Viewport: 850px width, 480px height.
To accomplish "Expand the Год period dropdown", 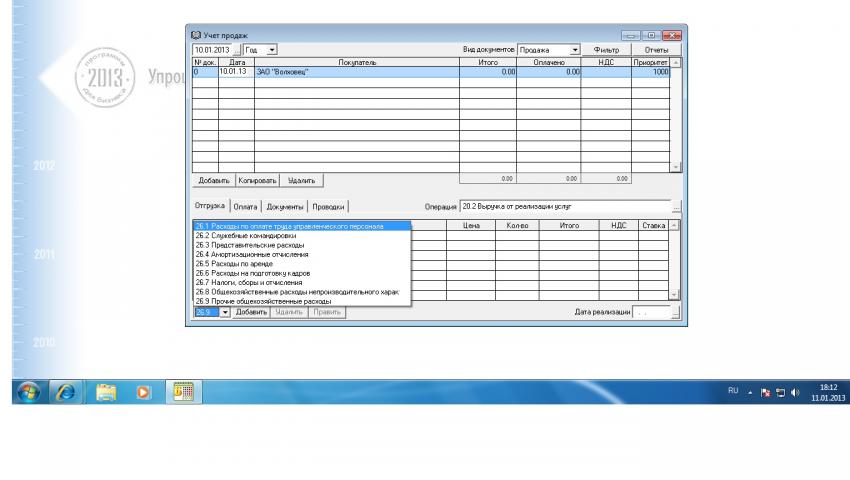I will pyautogui.click(x=273, y=49).
